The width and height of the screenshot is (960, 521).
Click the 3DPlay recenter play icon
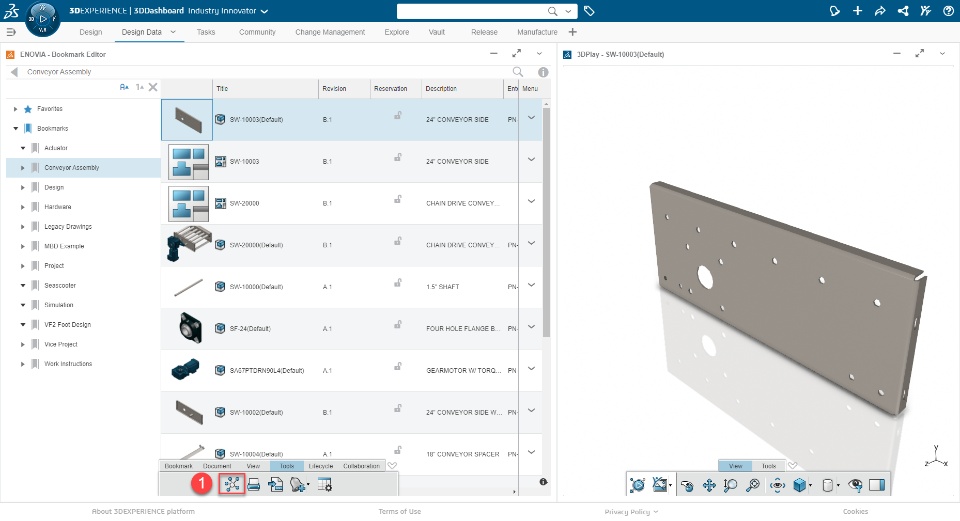click(x=637, y=485)
